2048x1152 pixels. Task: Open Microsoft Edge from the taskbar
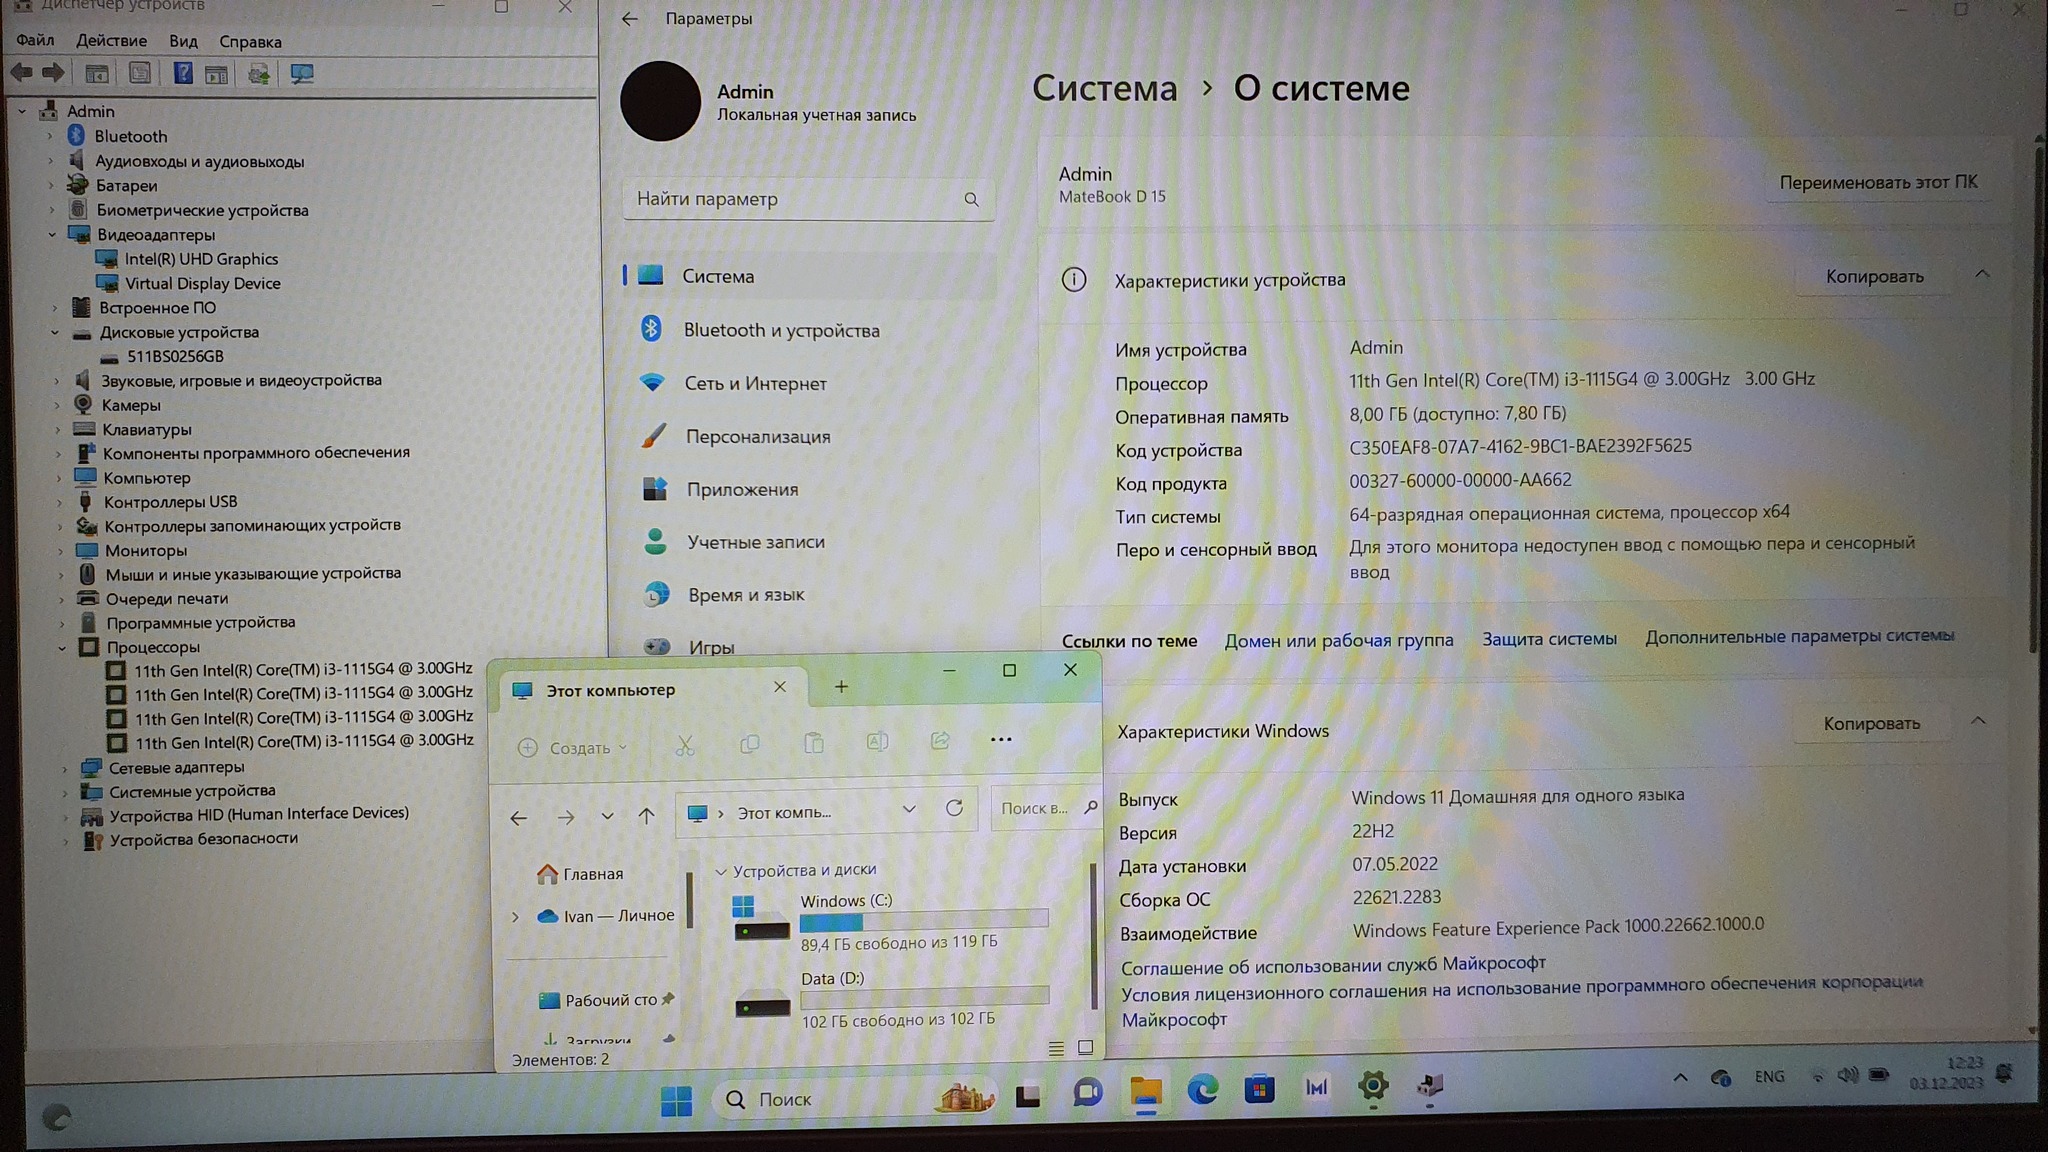tap(1202, 1090)
